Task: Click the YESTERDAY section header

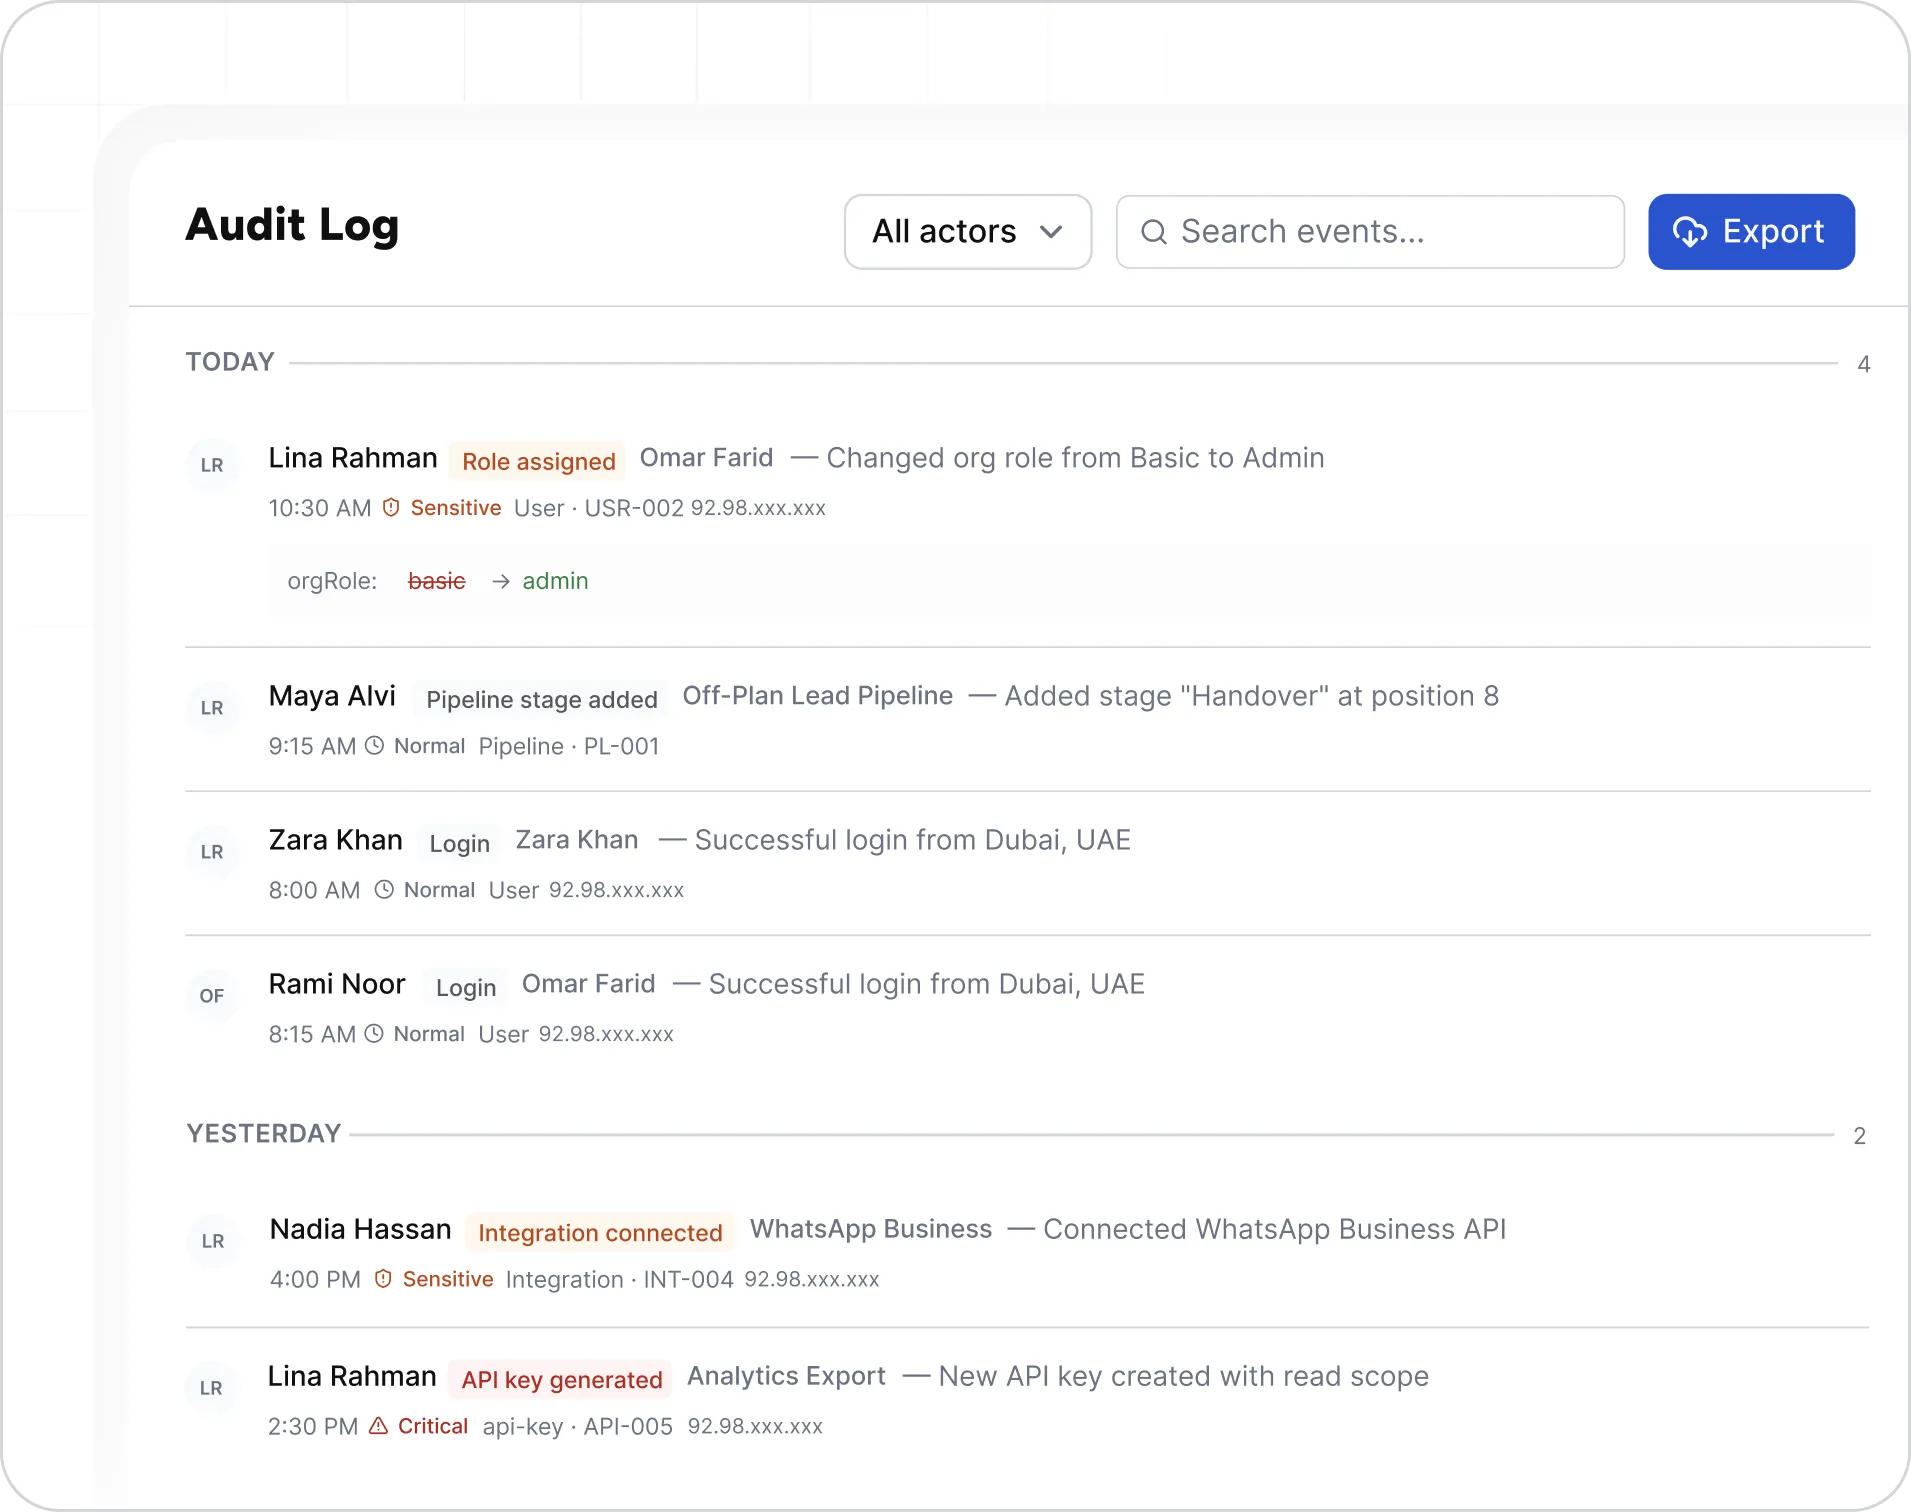Action: click(264, 1133)
